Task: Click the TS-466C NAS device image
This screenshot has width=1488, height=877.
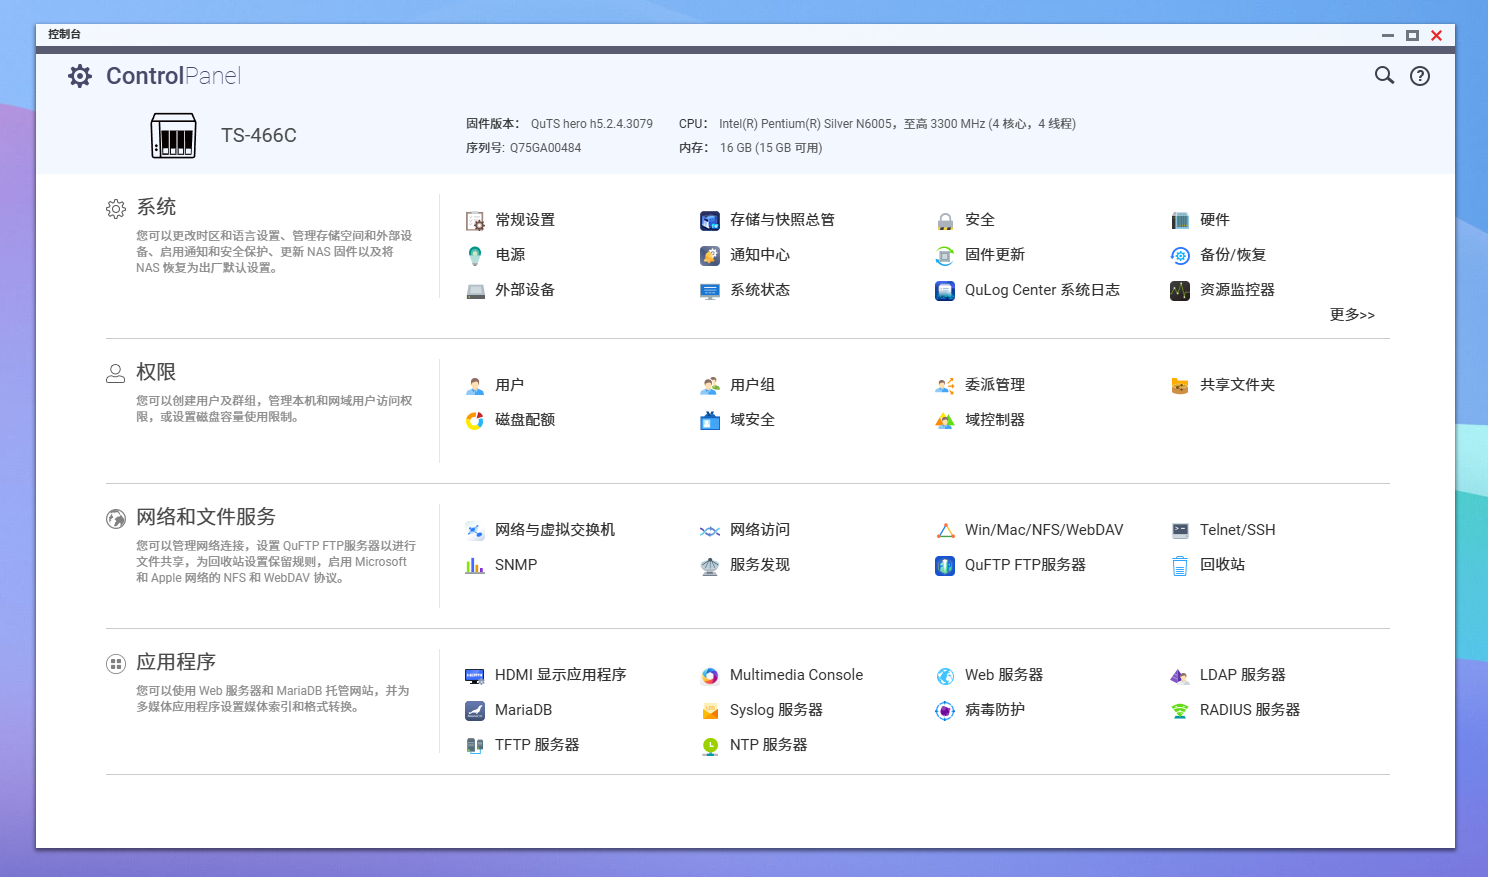Action: (174, 136)
